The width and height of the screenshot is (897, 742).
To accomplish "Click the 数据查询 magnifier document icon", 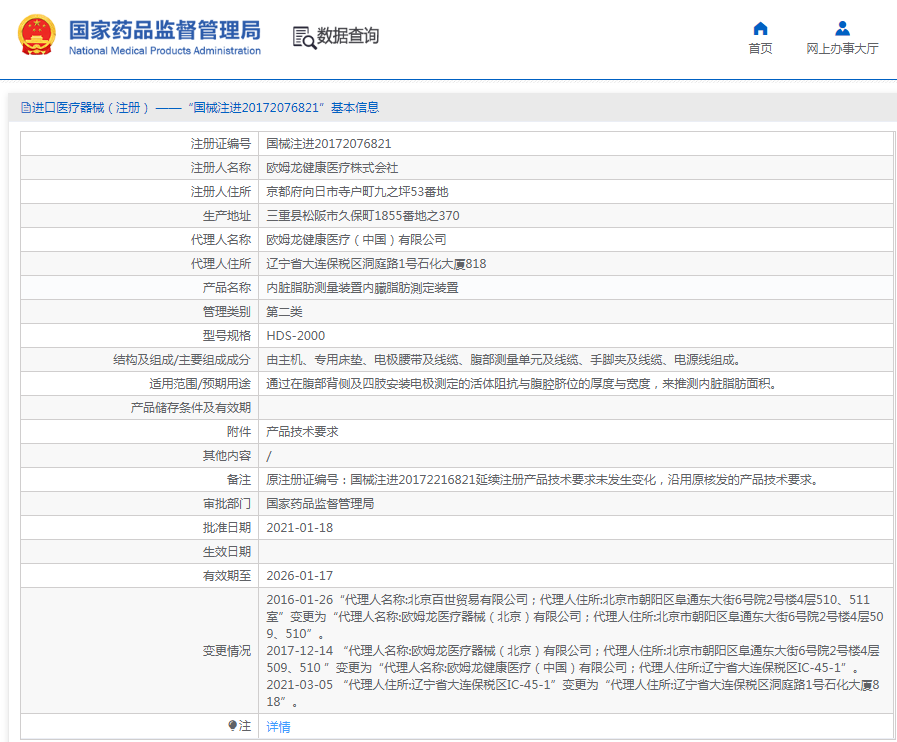I will tap(304, 37).
